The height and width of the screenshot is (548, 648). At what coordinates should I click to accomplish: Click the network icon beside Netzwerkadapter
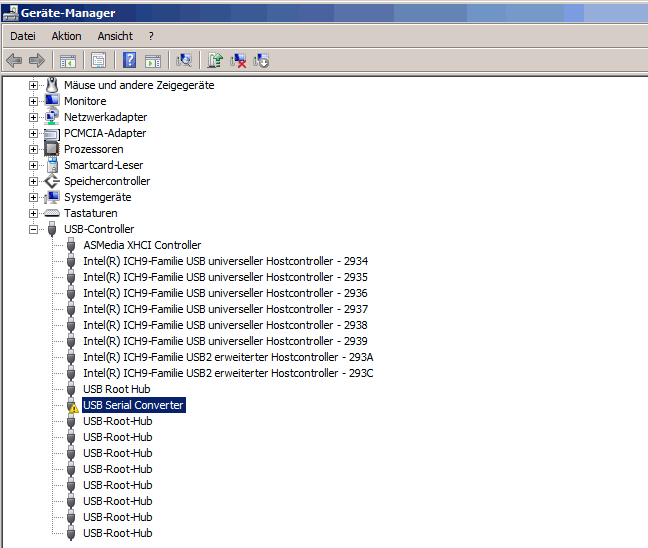pyautogui.click(x=52, y=117)
